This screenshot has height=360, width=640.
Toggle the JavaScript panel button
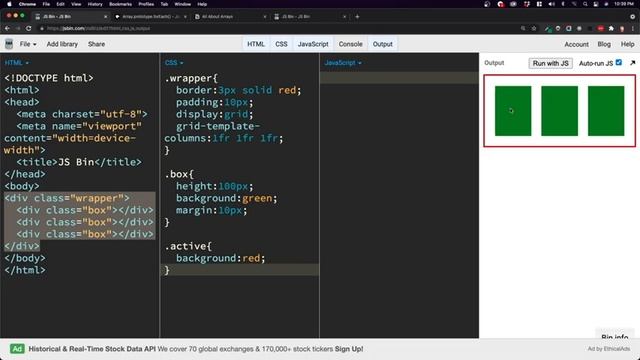tap(313, 44)
